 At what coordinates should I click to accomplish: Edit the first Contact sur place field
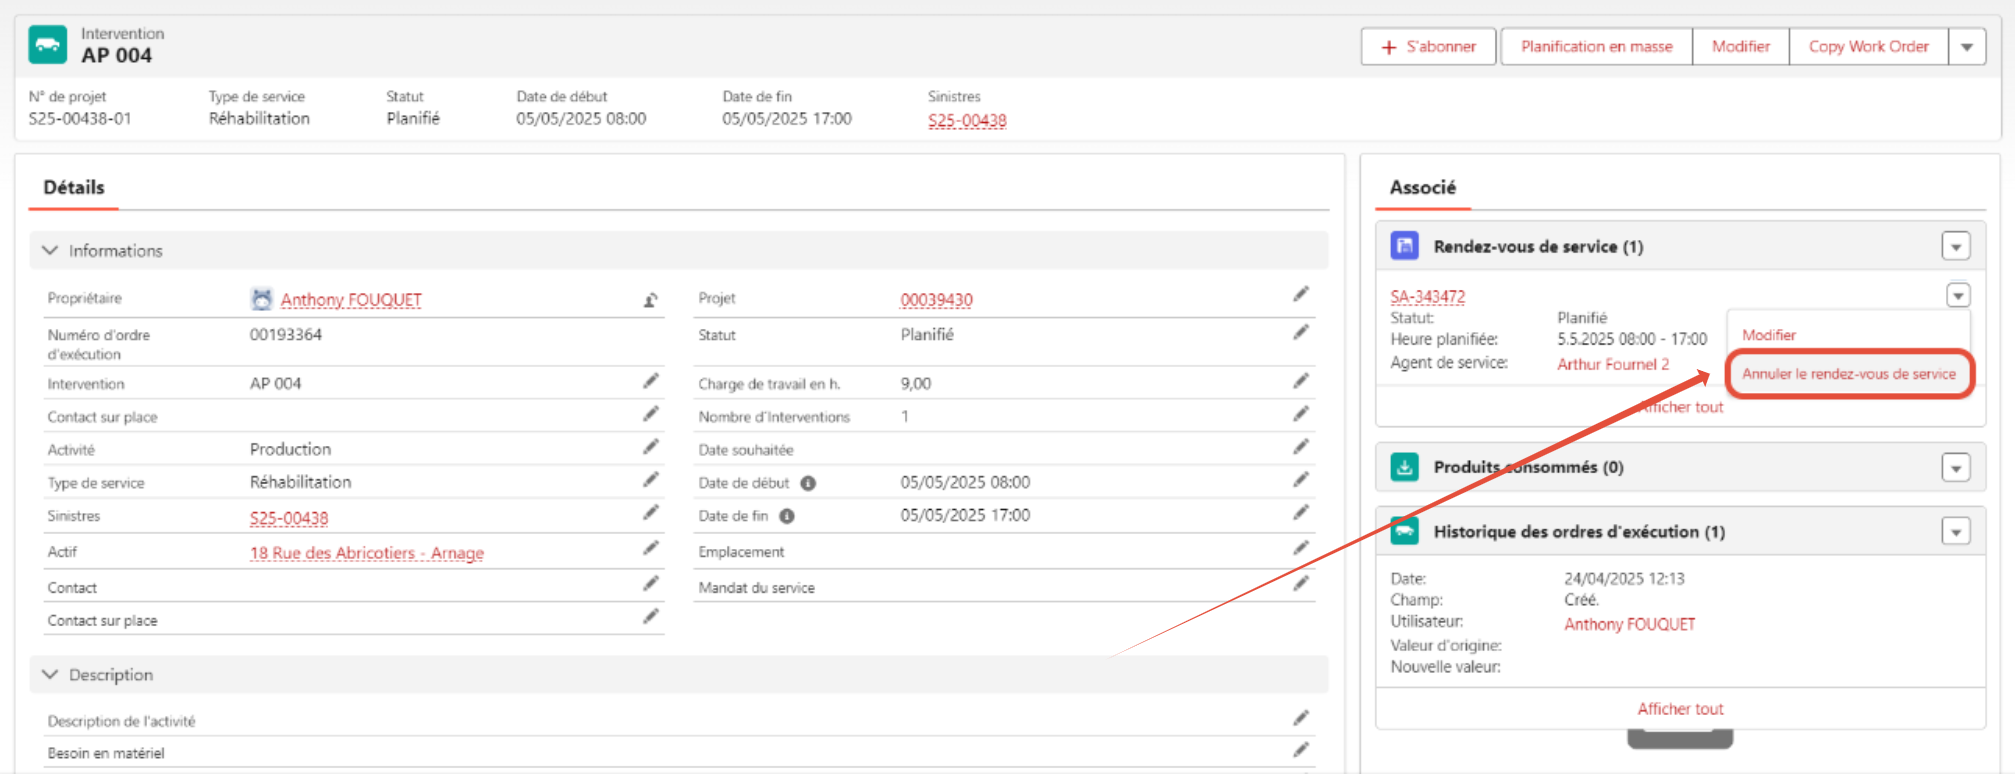pyautogui.click(x=651, y=414)
